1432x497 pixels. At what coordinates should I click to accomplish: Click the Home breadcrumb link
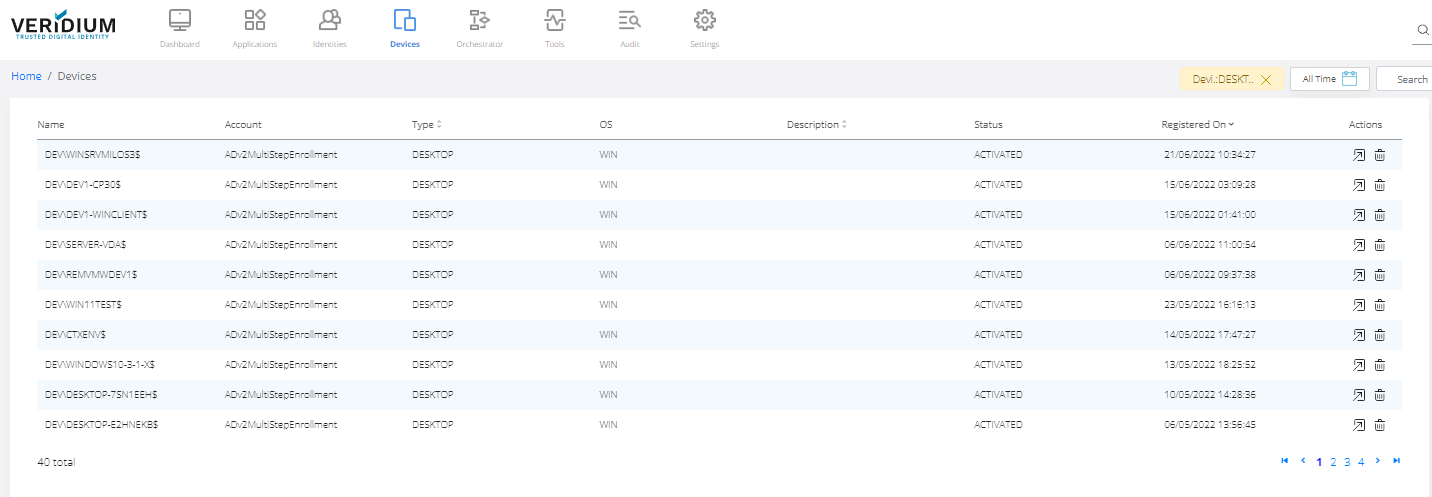[26, 76]
